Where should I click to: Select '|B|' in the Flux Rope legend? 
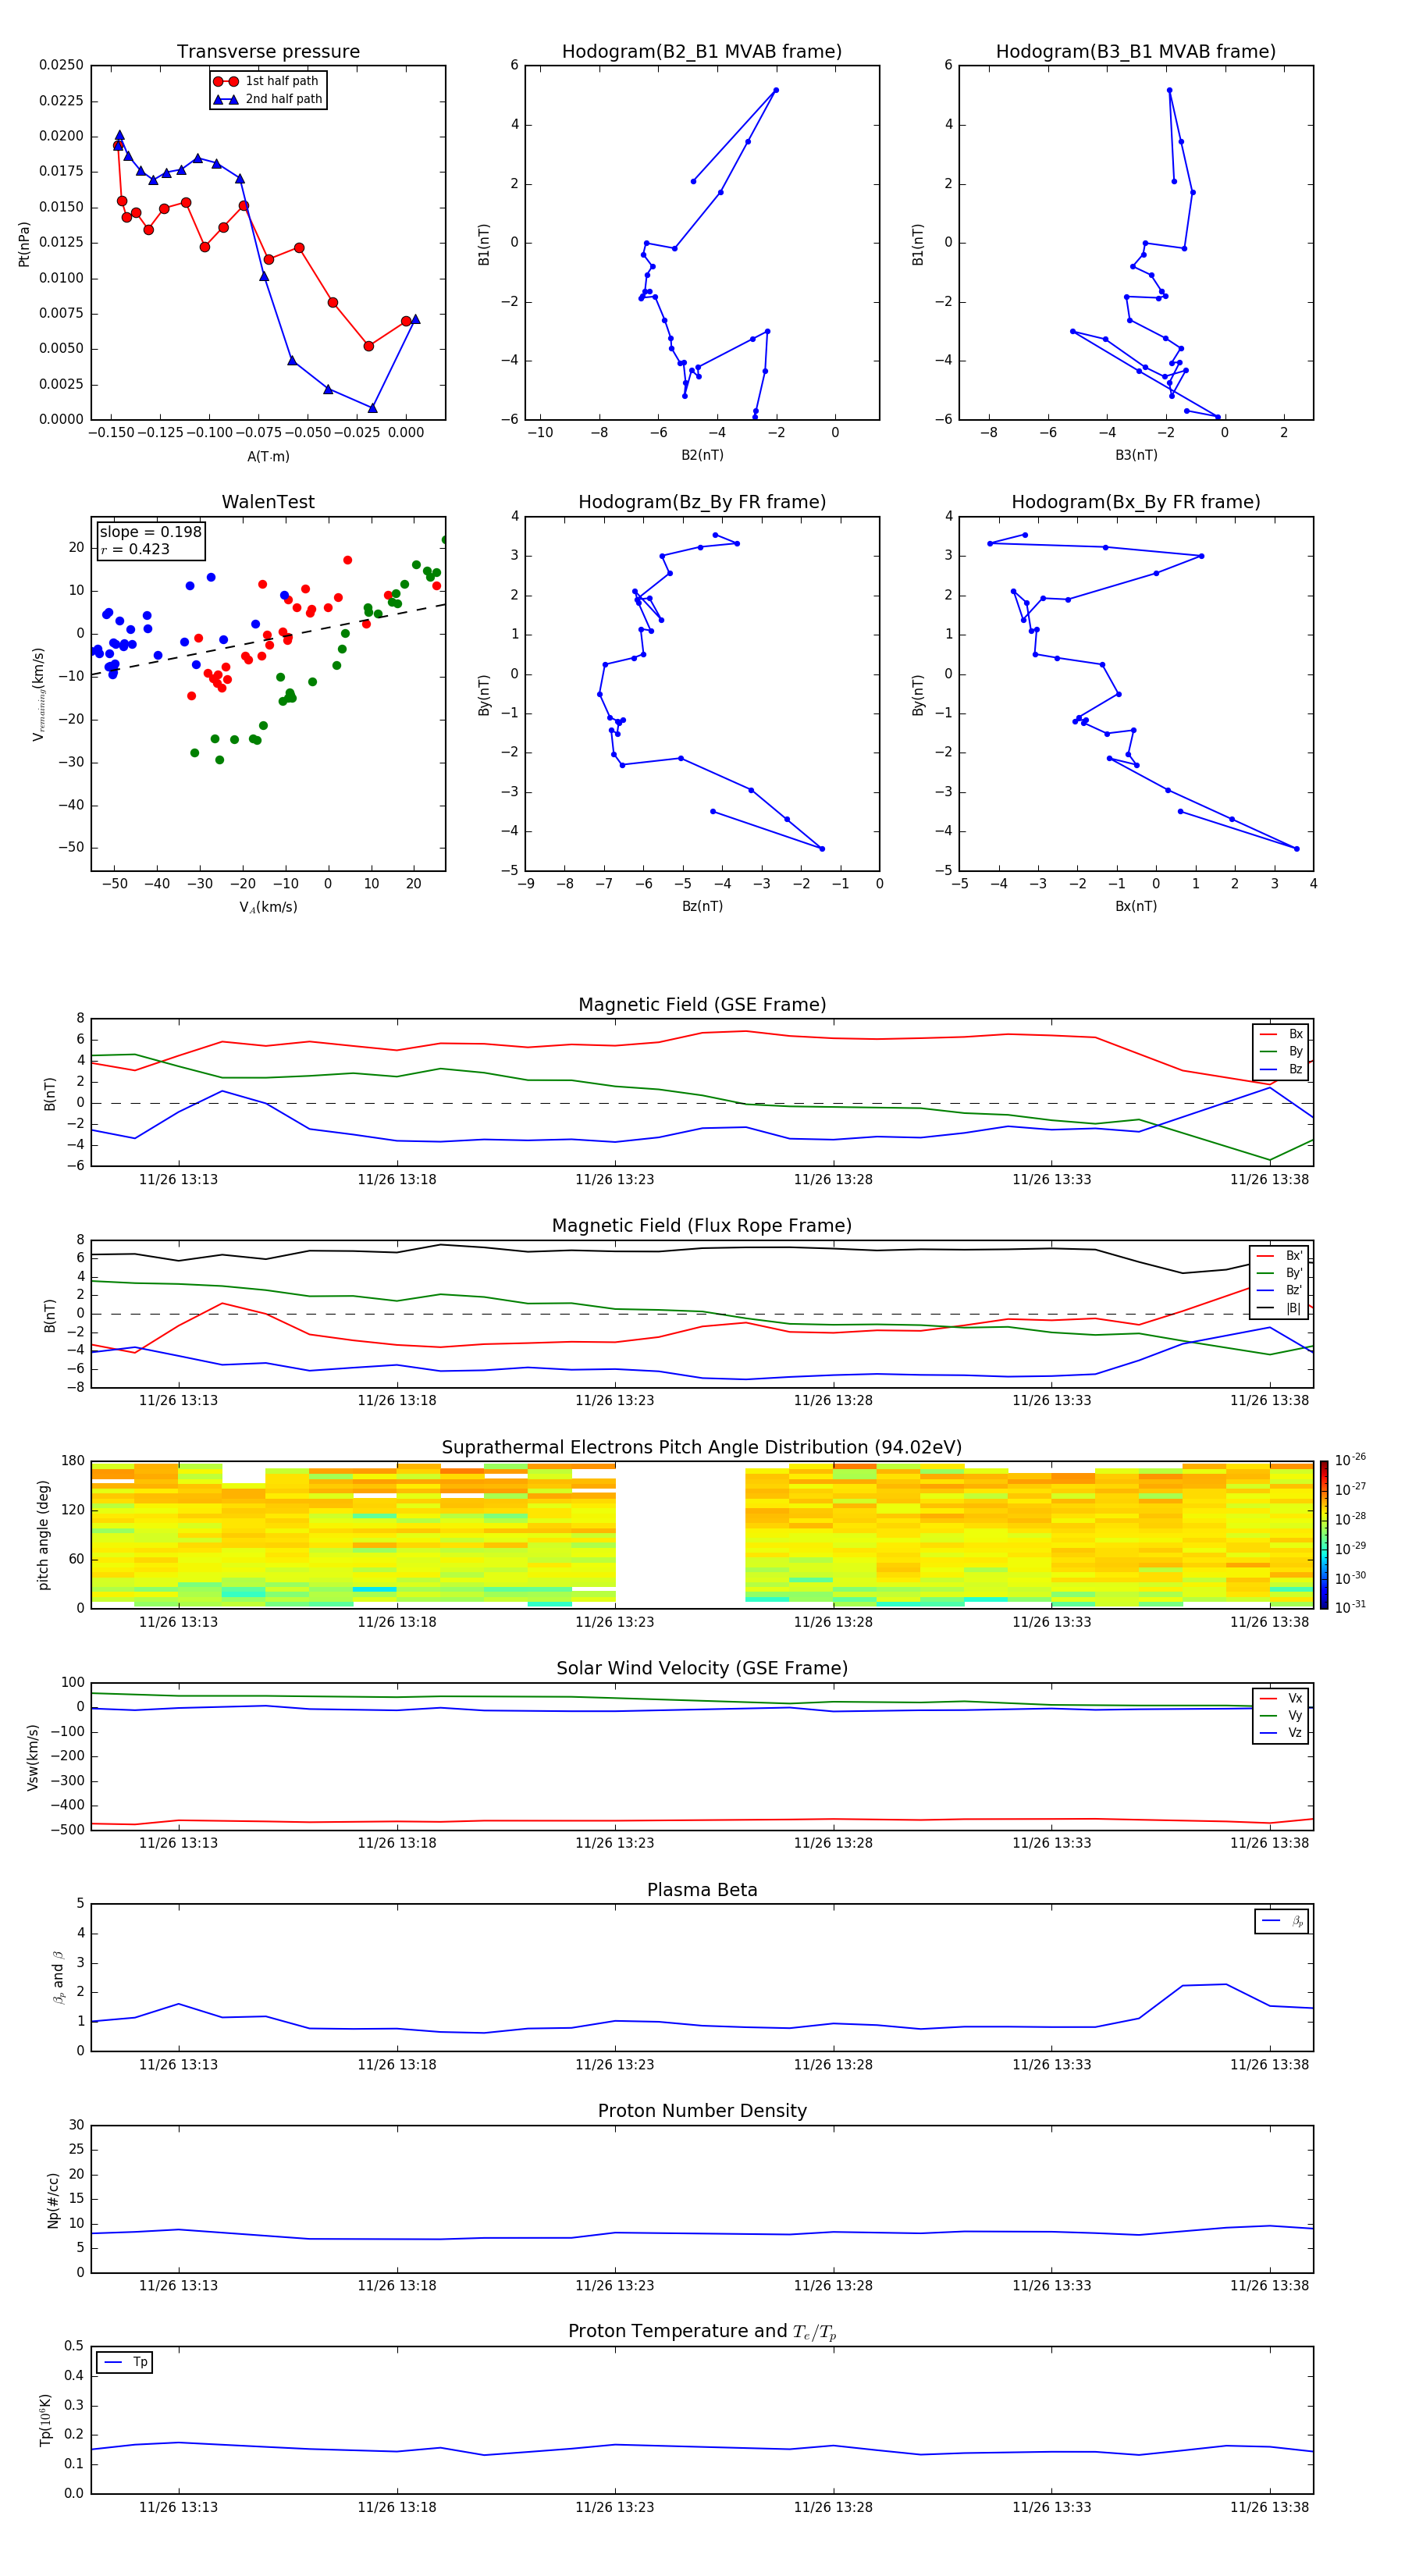pos(1280,1308)
